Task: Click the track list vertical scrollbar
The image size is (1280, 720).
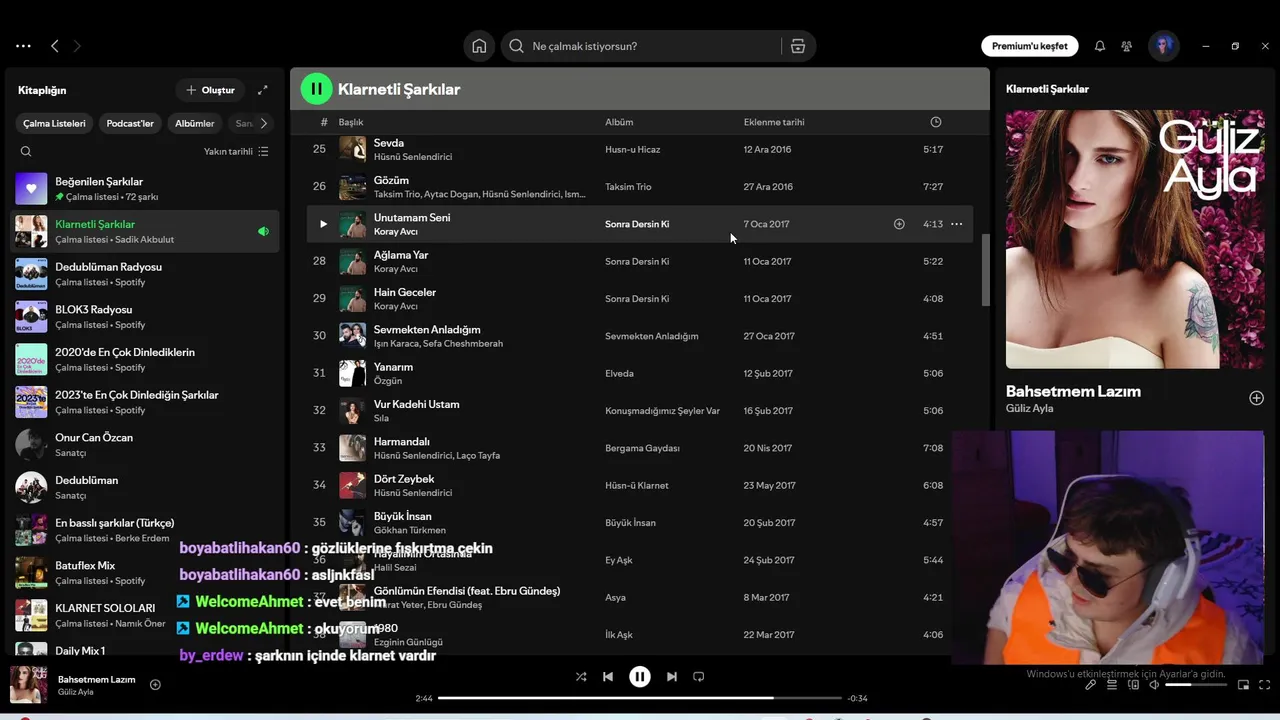Action: pyautogui.click(x=985, y=270)
